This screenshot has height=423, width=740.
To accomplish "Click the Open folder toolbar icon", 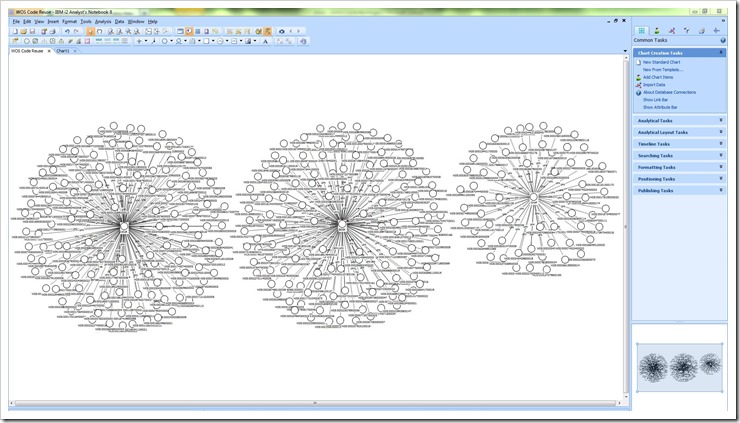I will click(x=24, y=32).
